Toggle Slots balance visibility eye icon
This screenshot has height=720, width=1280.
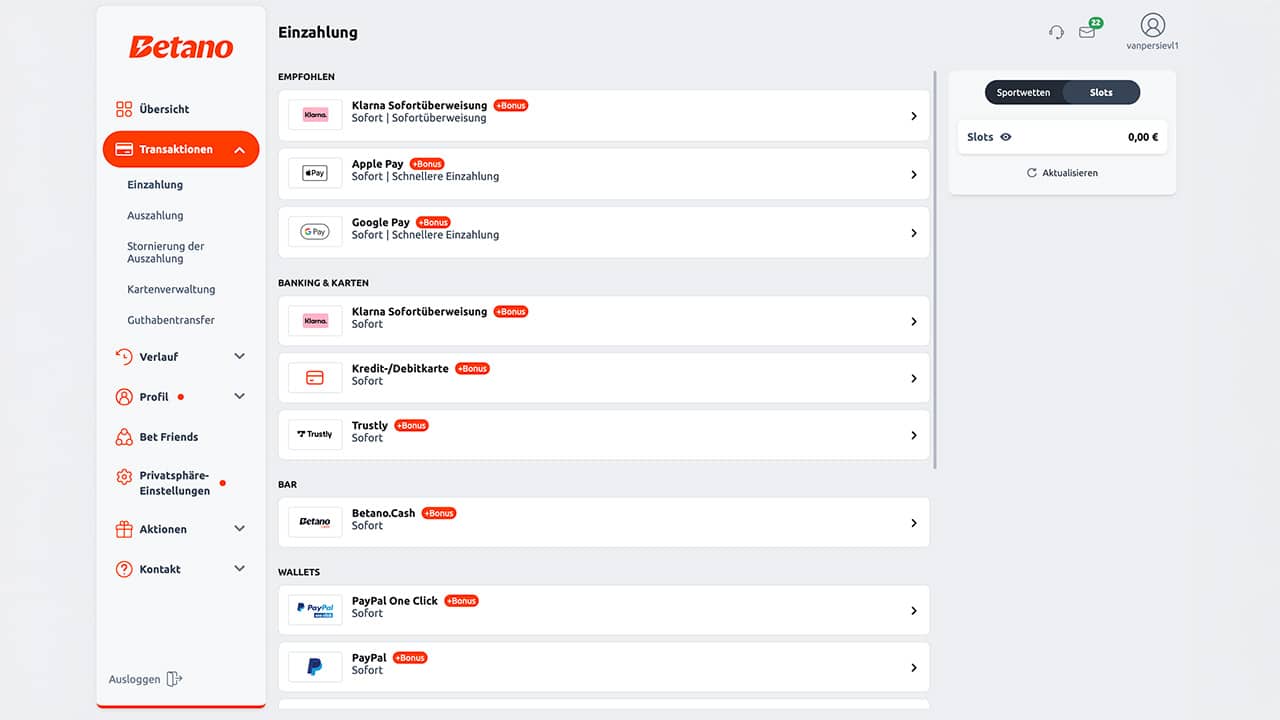coord(1006,137)
